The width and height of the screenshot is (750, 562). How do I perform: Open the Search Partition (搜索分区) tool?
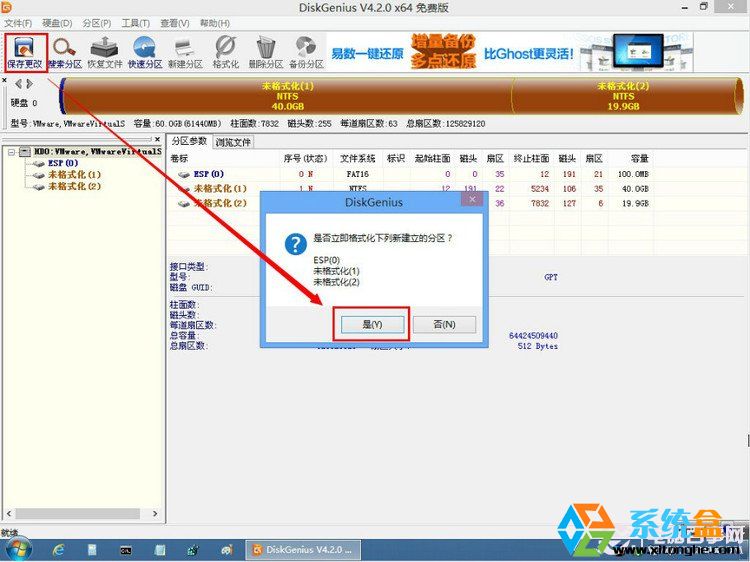point(65,52)
